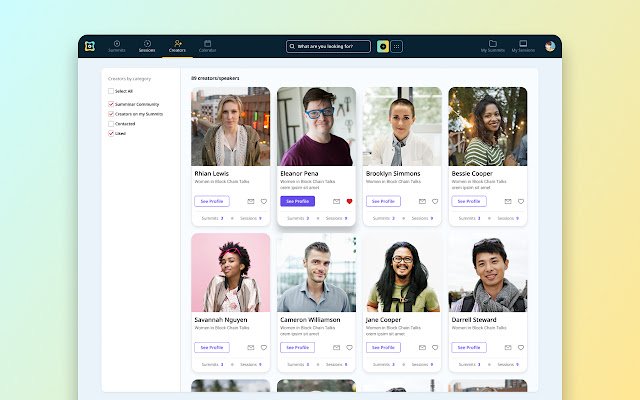Image resolution: width=640 pixels, height=400 pixels.
Task: Open Eleanor Pena's profile photo
Action: coord(316,126)
